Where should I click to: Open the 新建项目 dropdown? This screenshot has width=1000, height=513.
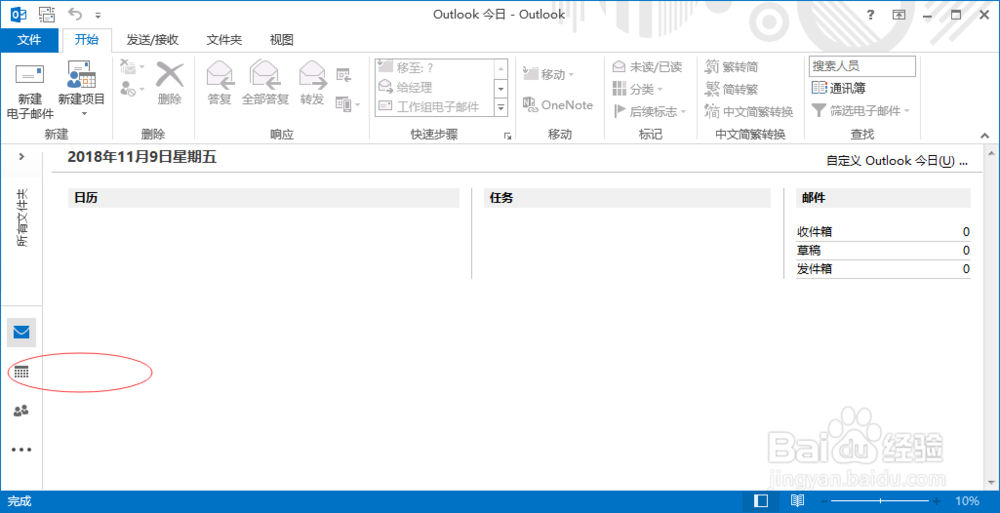pyautogui.click(x=82, y=91)
